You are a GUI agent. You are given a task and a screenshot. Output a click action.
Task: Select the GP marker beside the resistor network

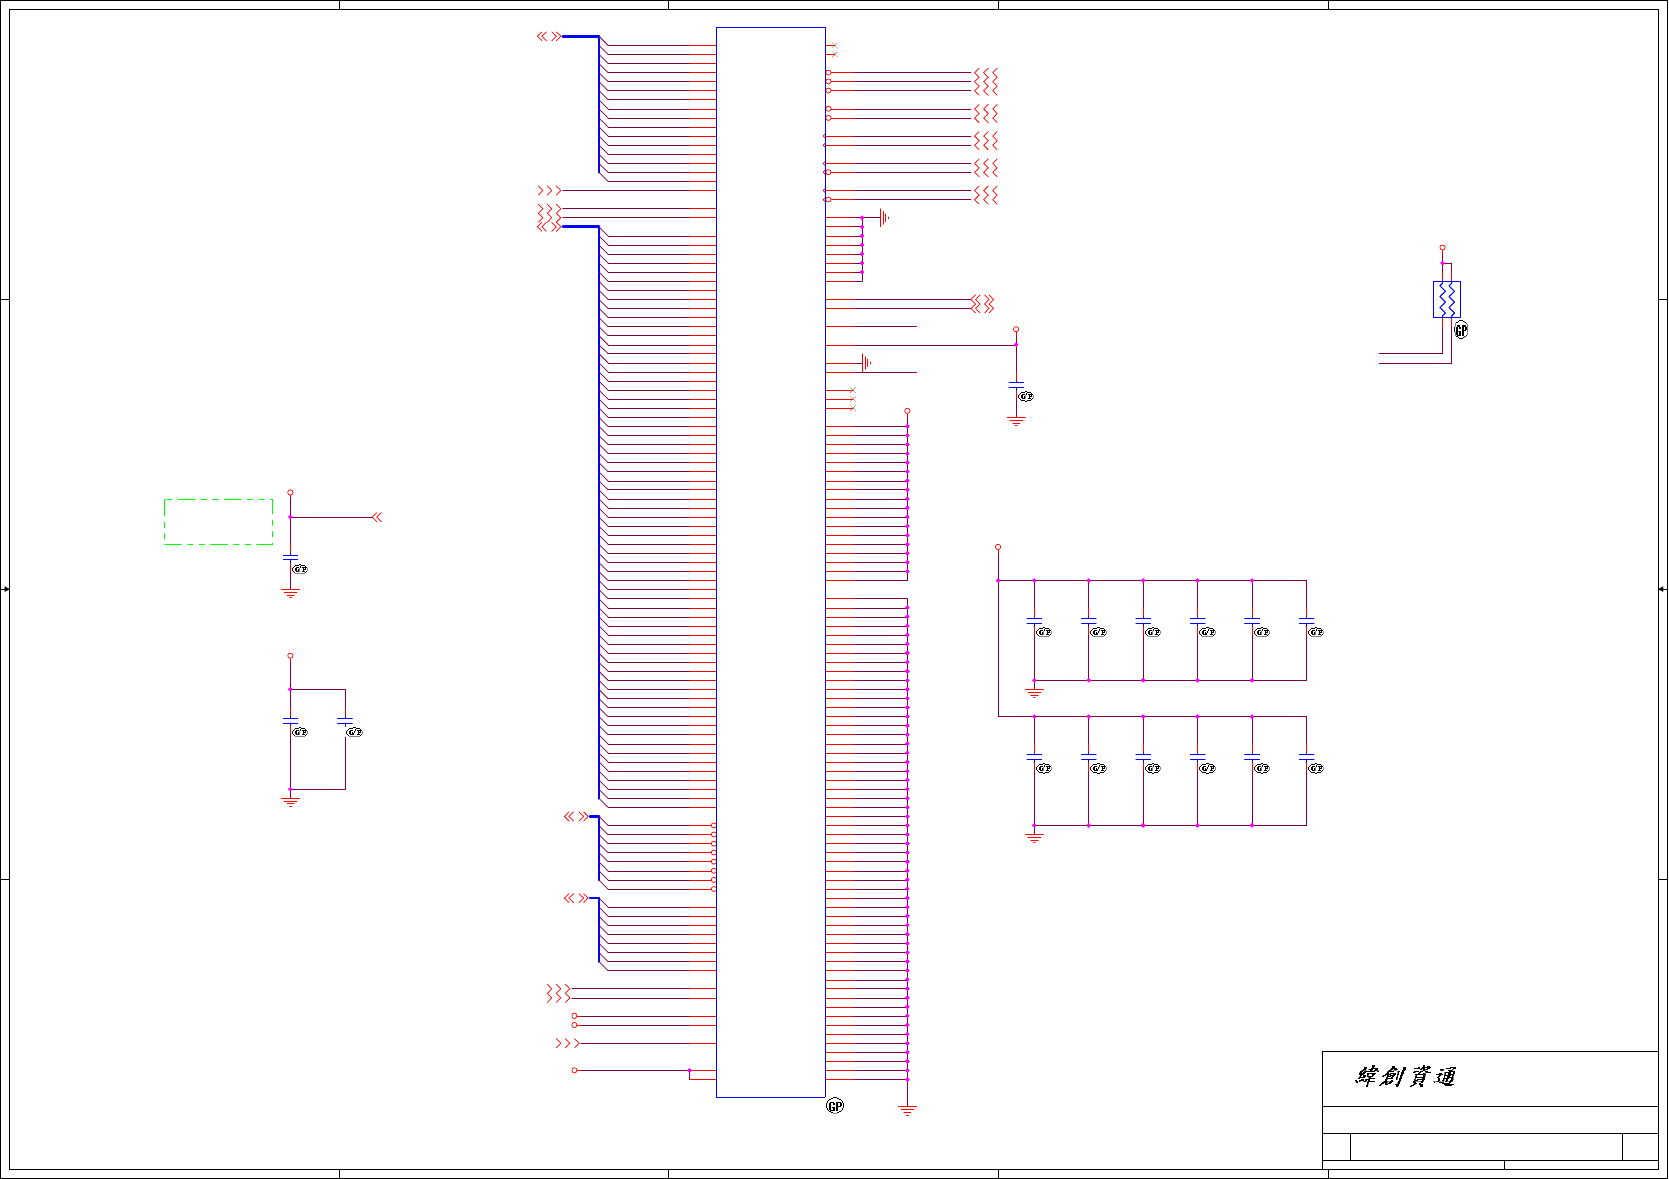coord(1461,330)
